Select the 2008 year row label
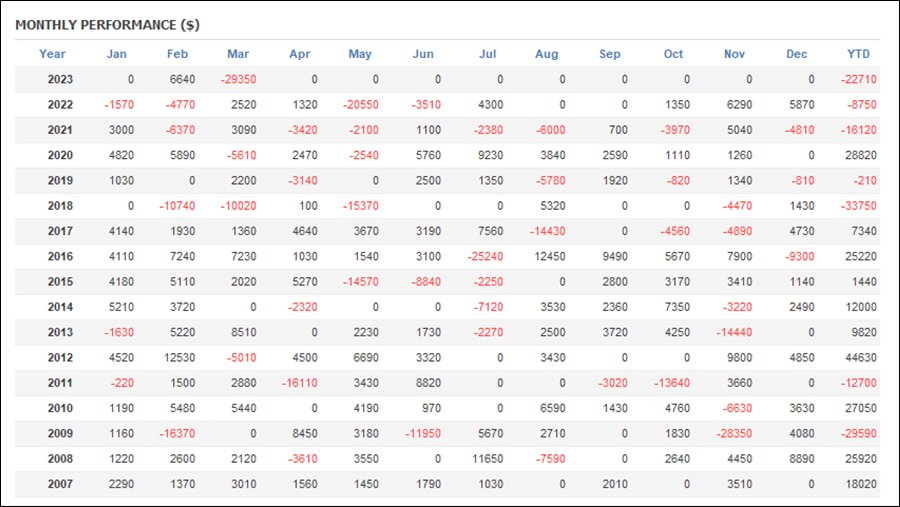 [60, 458]
